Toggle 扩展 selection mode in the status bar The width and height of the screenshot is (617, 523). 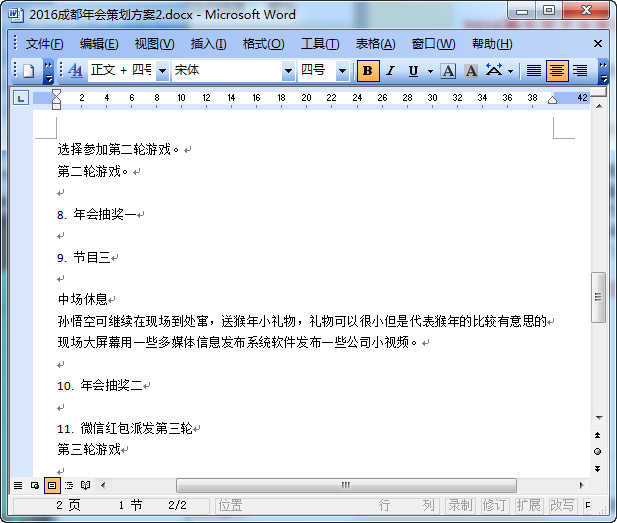click(528, 505)
